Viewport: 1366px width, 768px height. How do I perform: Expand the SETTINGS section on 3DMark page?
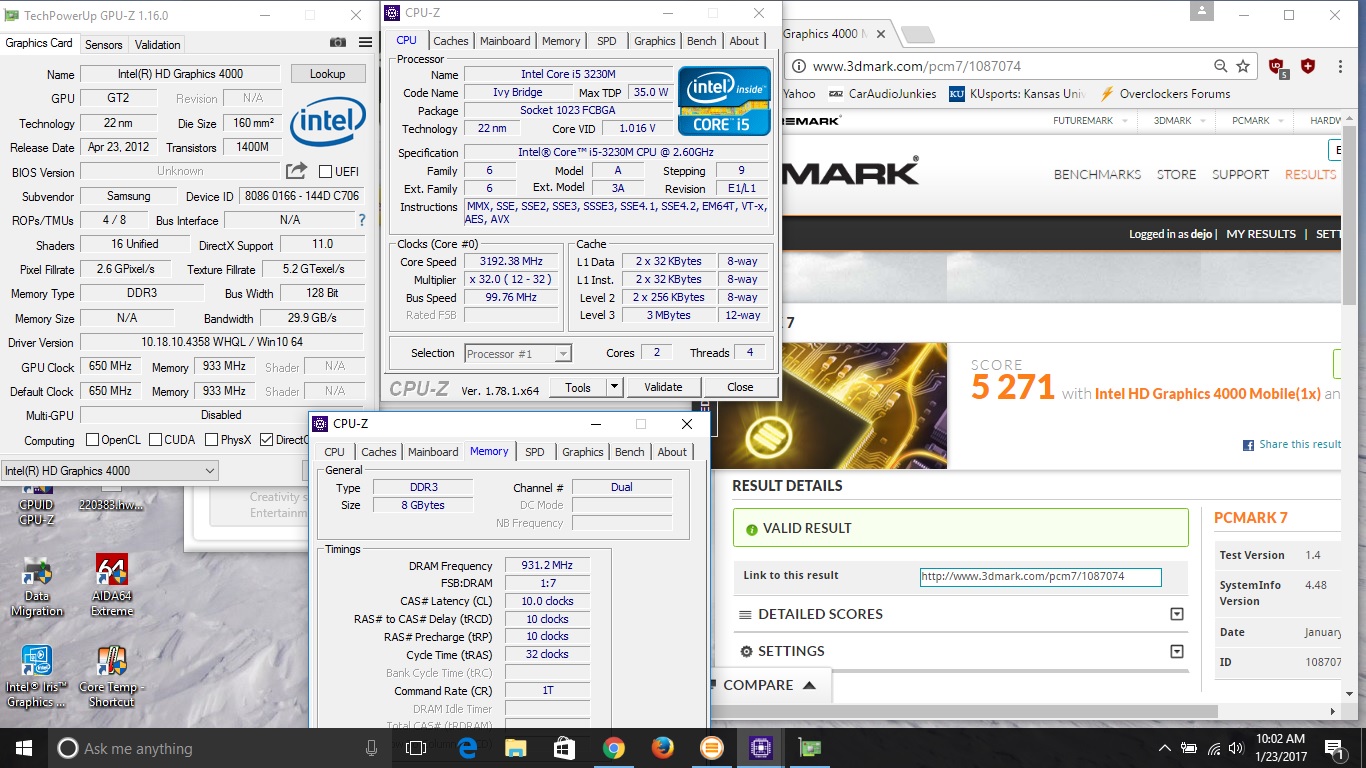(x=1176, y=651)
